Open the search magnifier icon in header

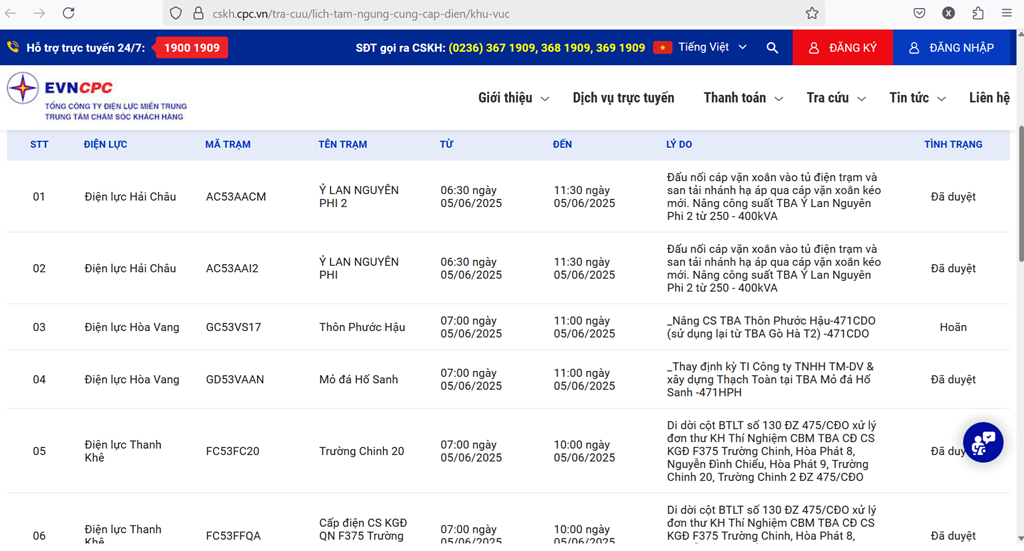(x=772, y=48)
